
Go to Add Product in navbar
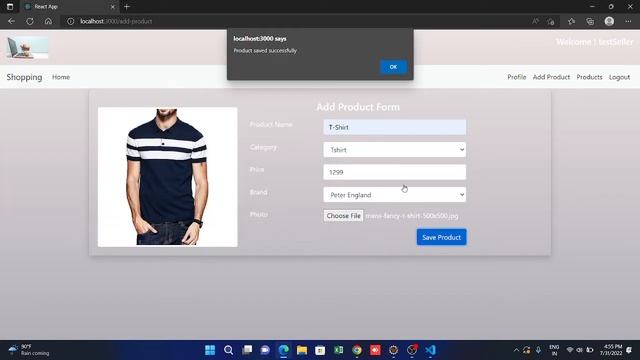point(551,77)
